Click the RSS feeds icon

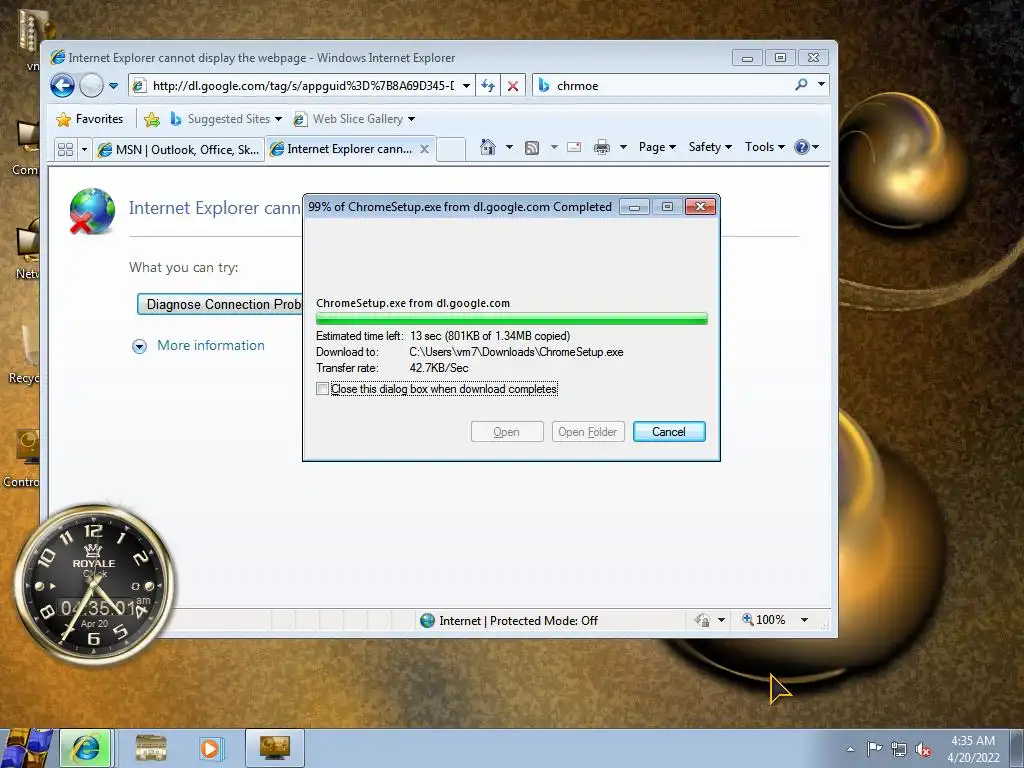point(532,148)
